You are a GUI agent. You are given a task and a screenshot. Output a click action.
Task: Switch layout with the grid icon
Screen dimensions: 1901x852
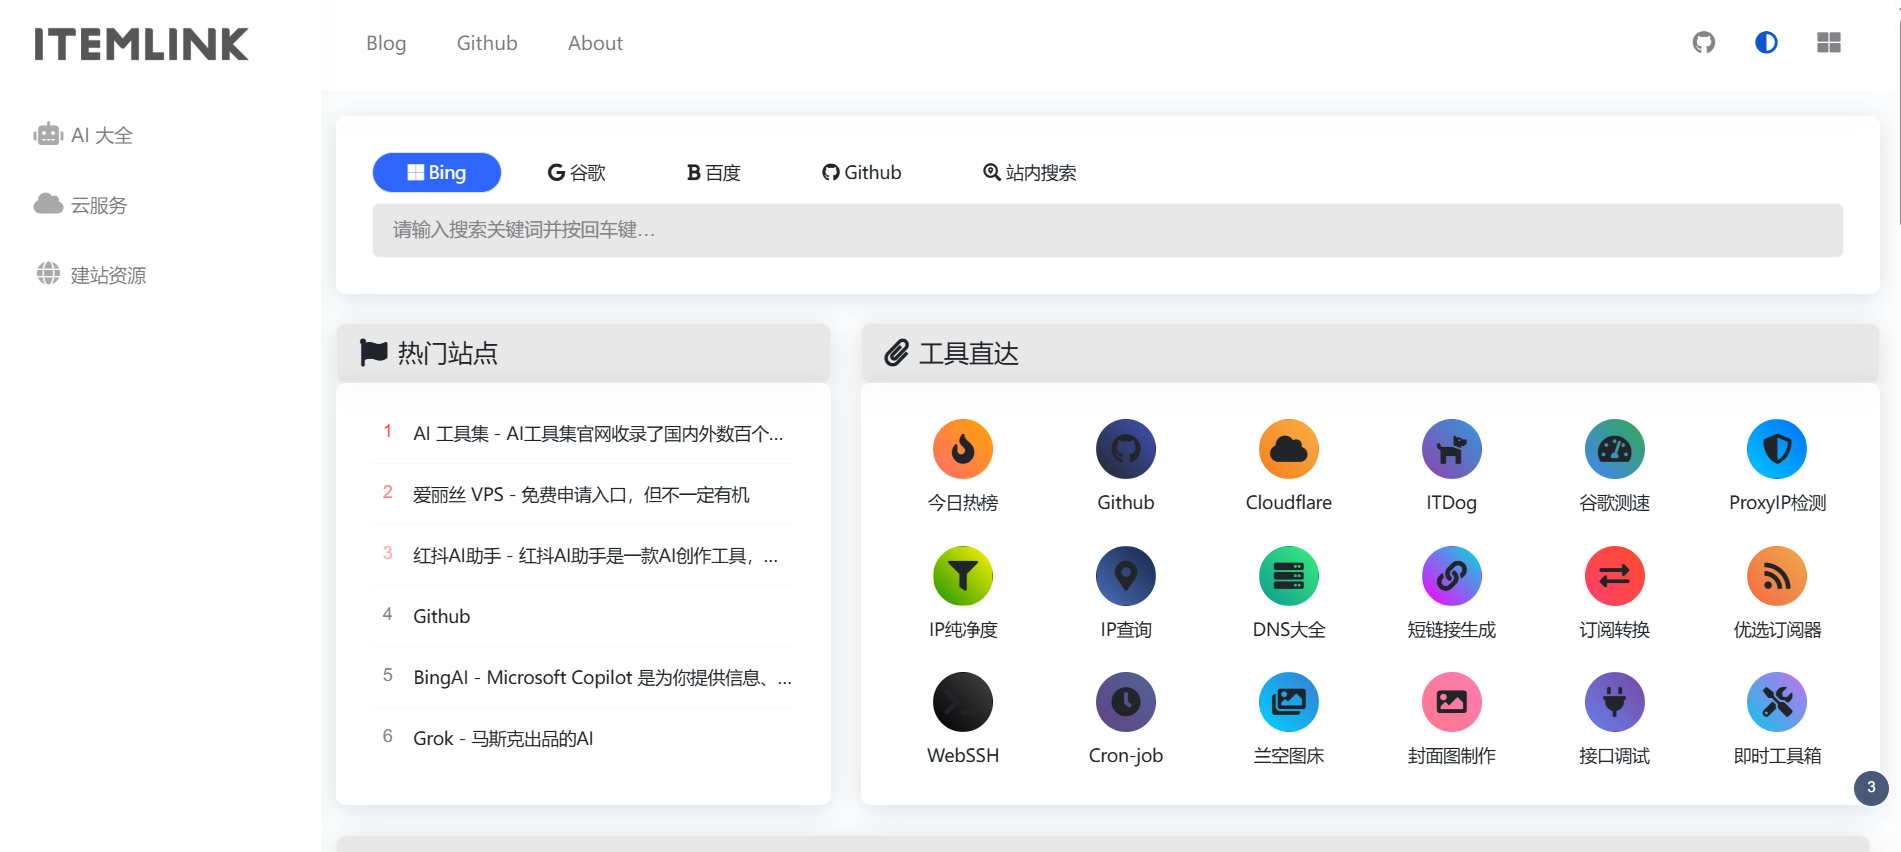click(1828, 43)
